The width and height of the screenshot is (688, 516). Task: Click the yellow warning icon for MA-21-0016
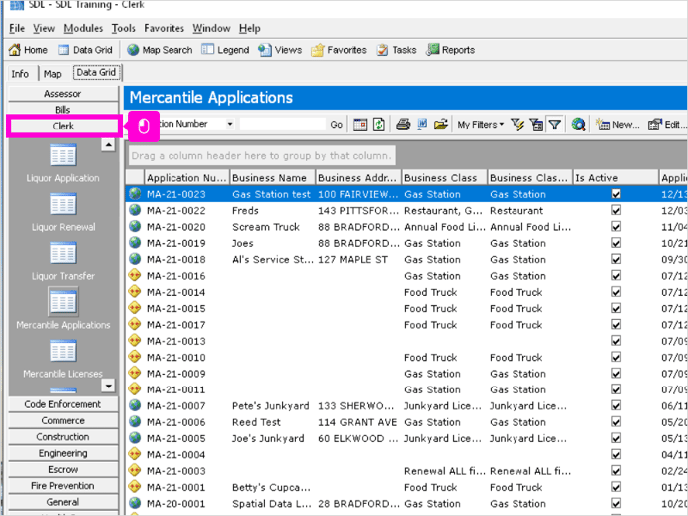135,276
